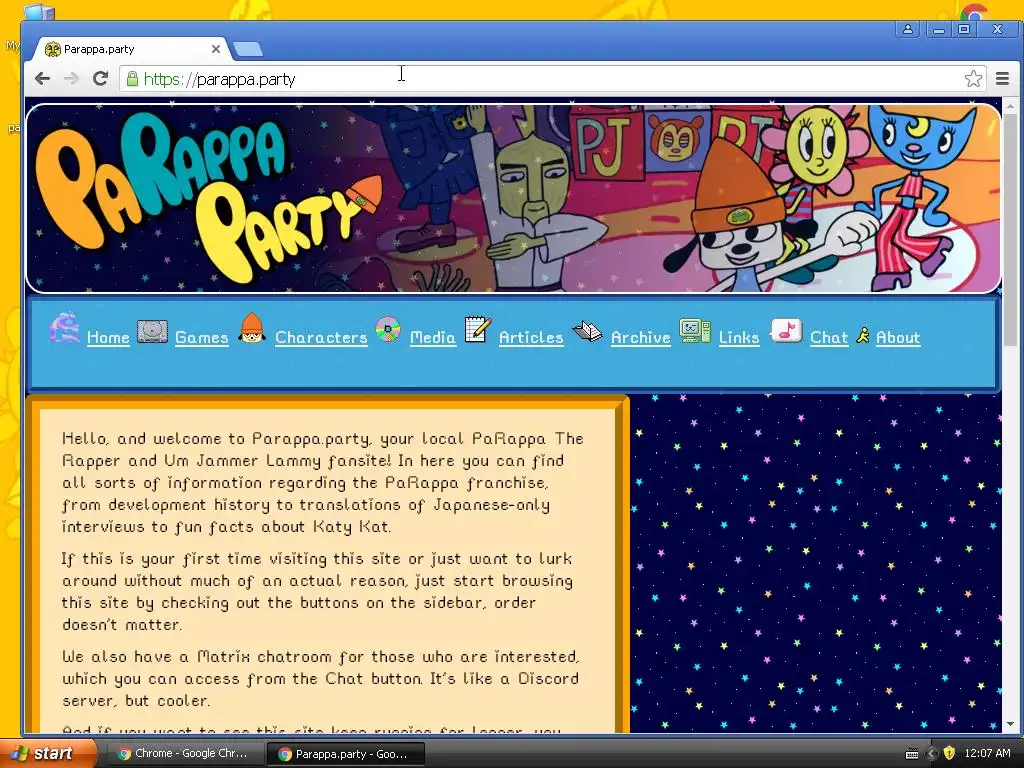Viewport: 1024px width, 768px height.
Task: Open the Chrome user profile button
Action: [x=908, y=29]
